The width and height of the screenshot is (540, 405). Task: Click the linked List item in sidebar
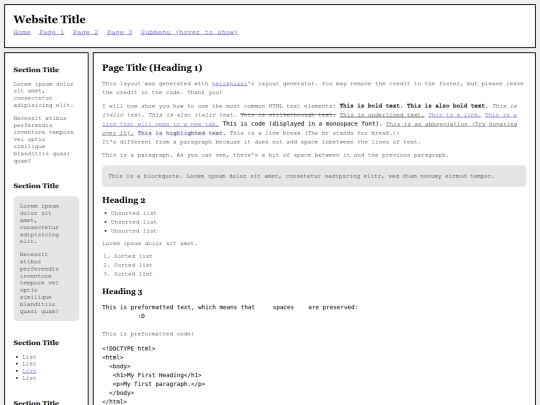29,371
